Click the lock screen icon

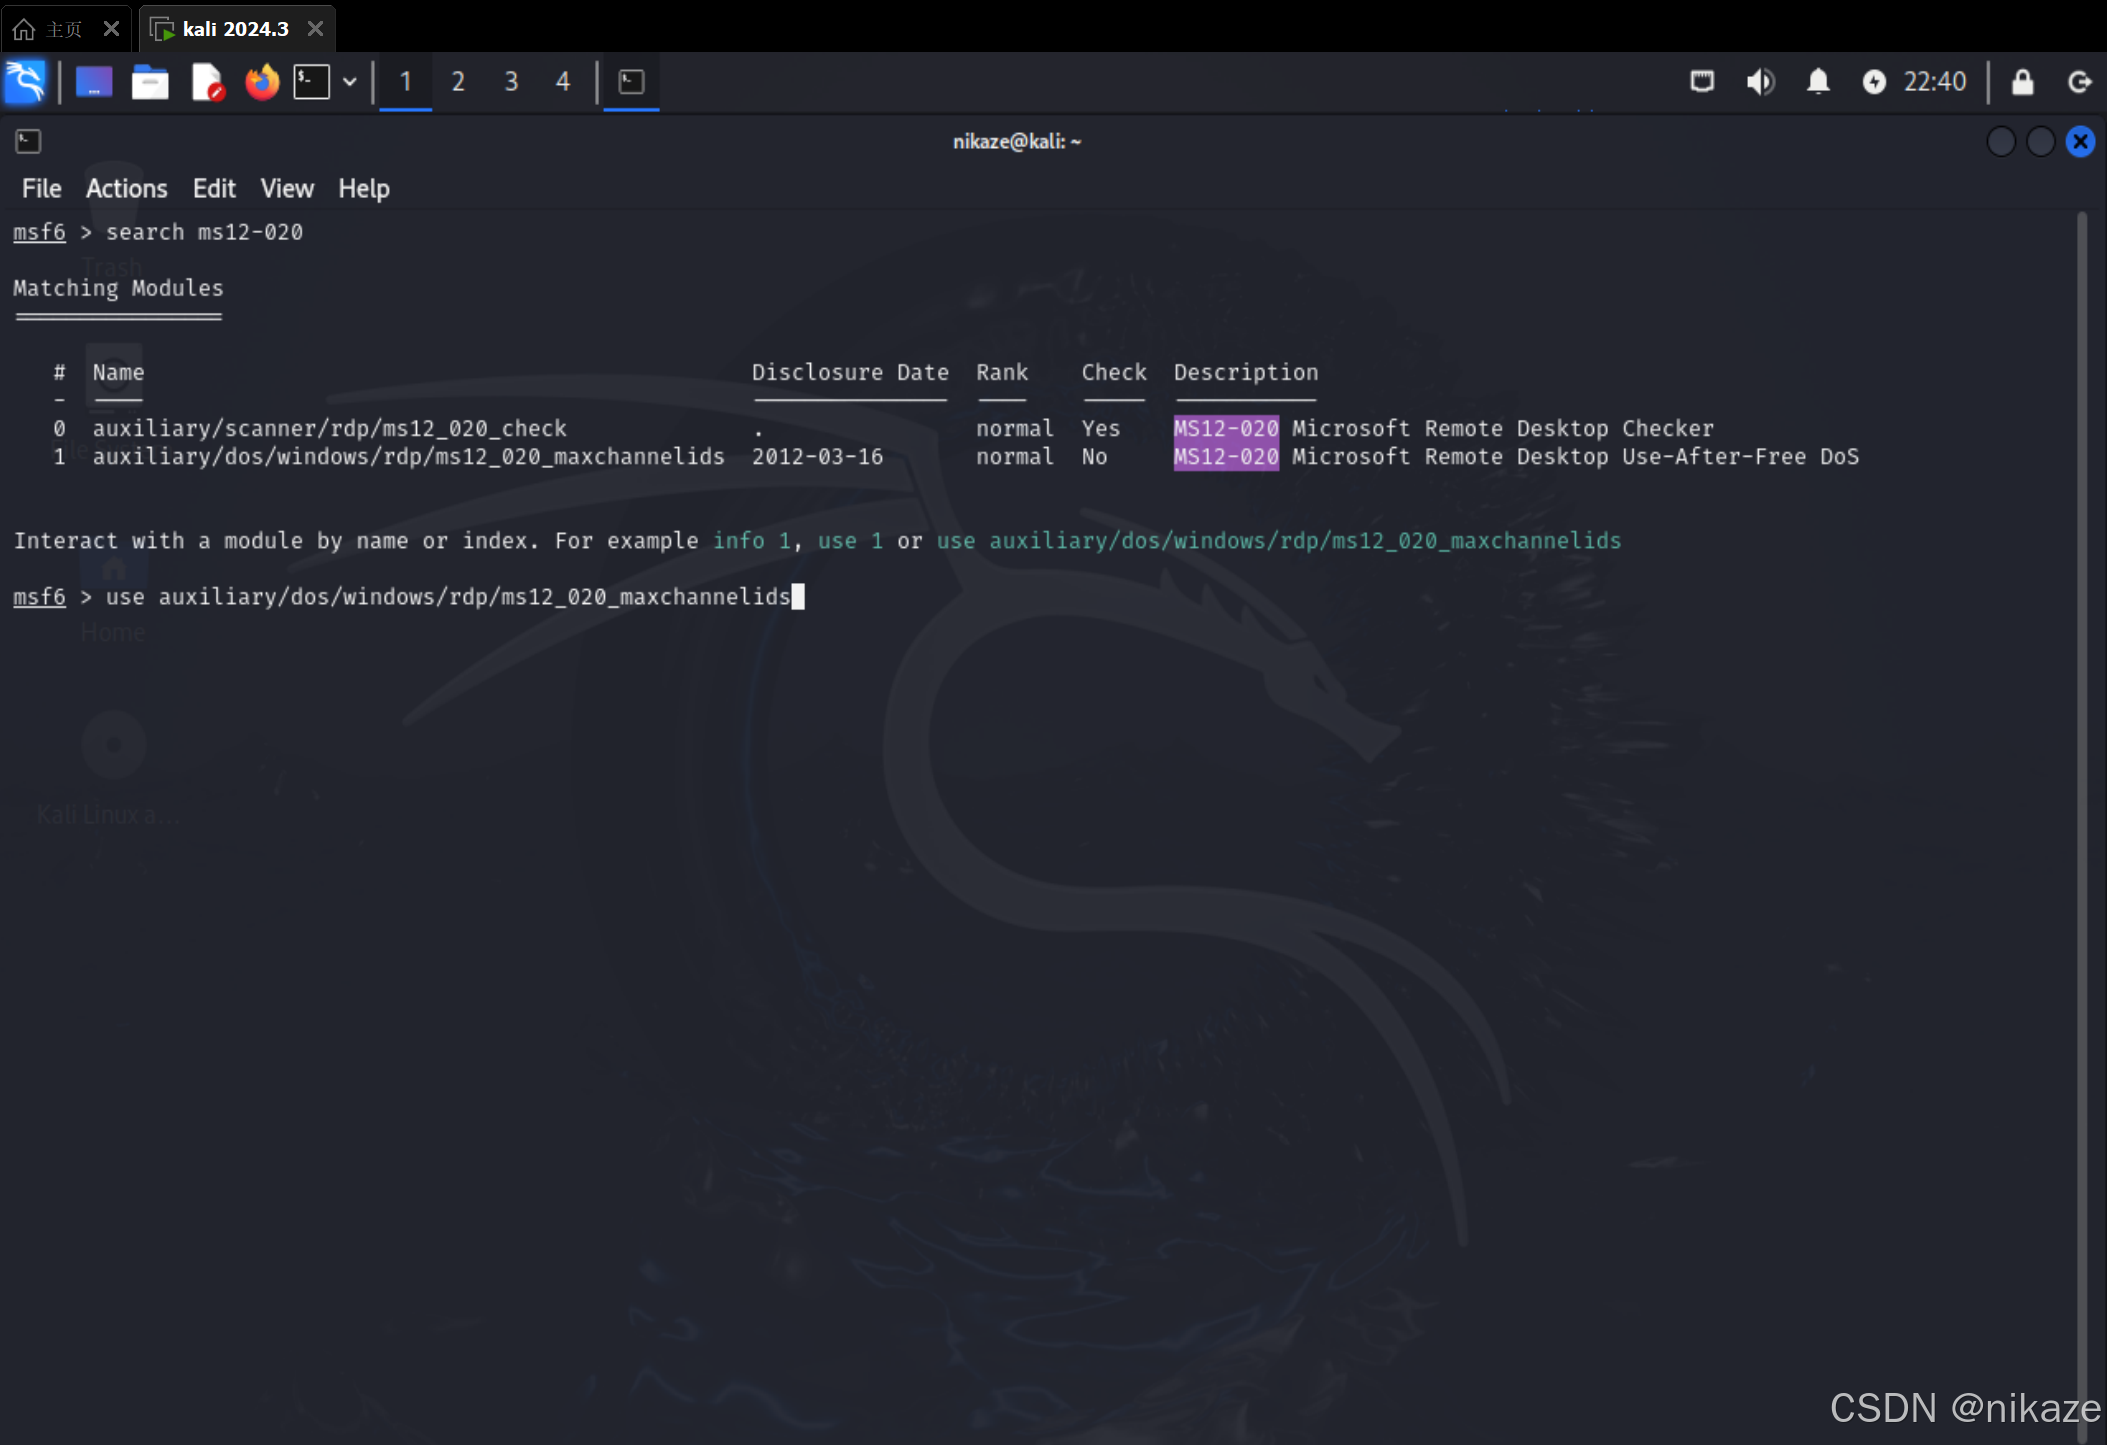(2022, 81)
